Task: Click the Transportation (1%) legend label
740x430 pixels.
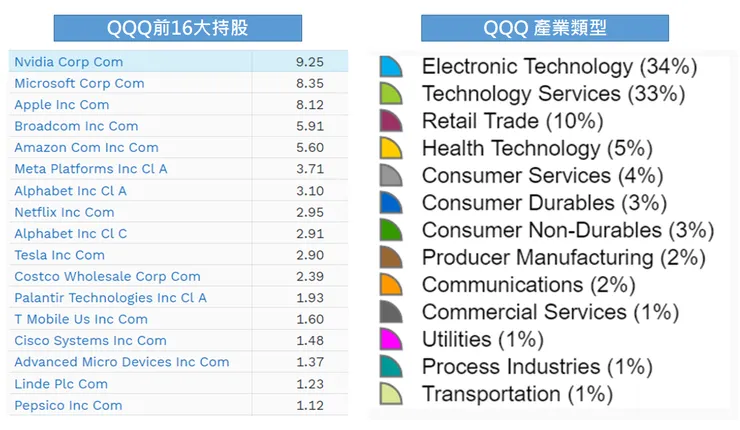Action: 517,394
